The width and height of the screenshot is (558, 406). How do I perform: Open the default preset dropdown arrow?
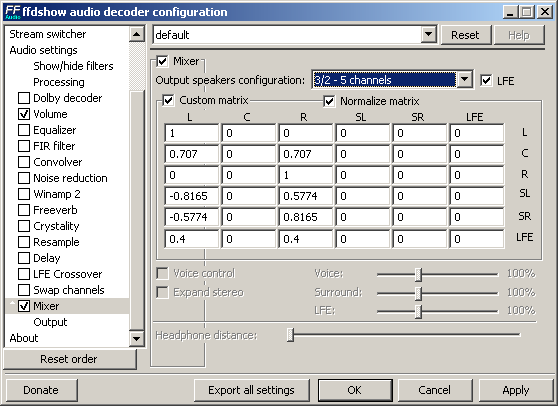(x=429, y=35)
